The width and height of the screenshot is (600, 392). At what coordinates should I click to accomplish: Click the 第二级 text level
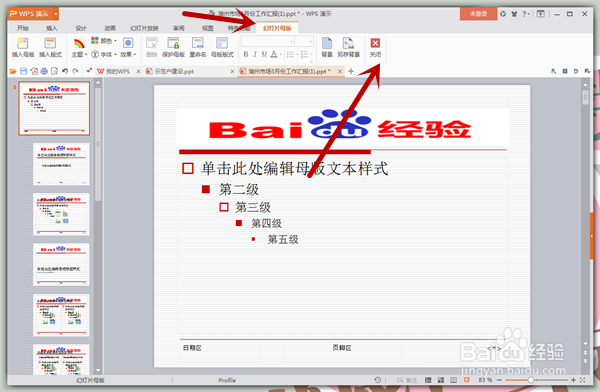click(x=239, y=189)
